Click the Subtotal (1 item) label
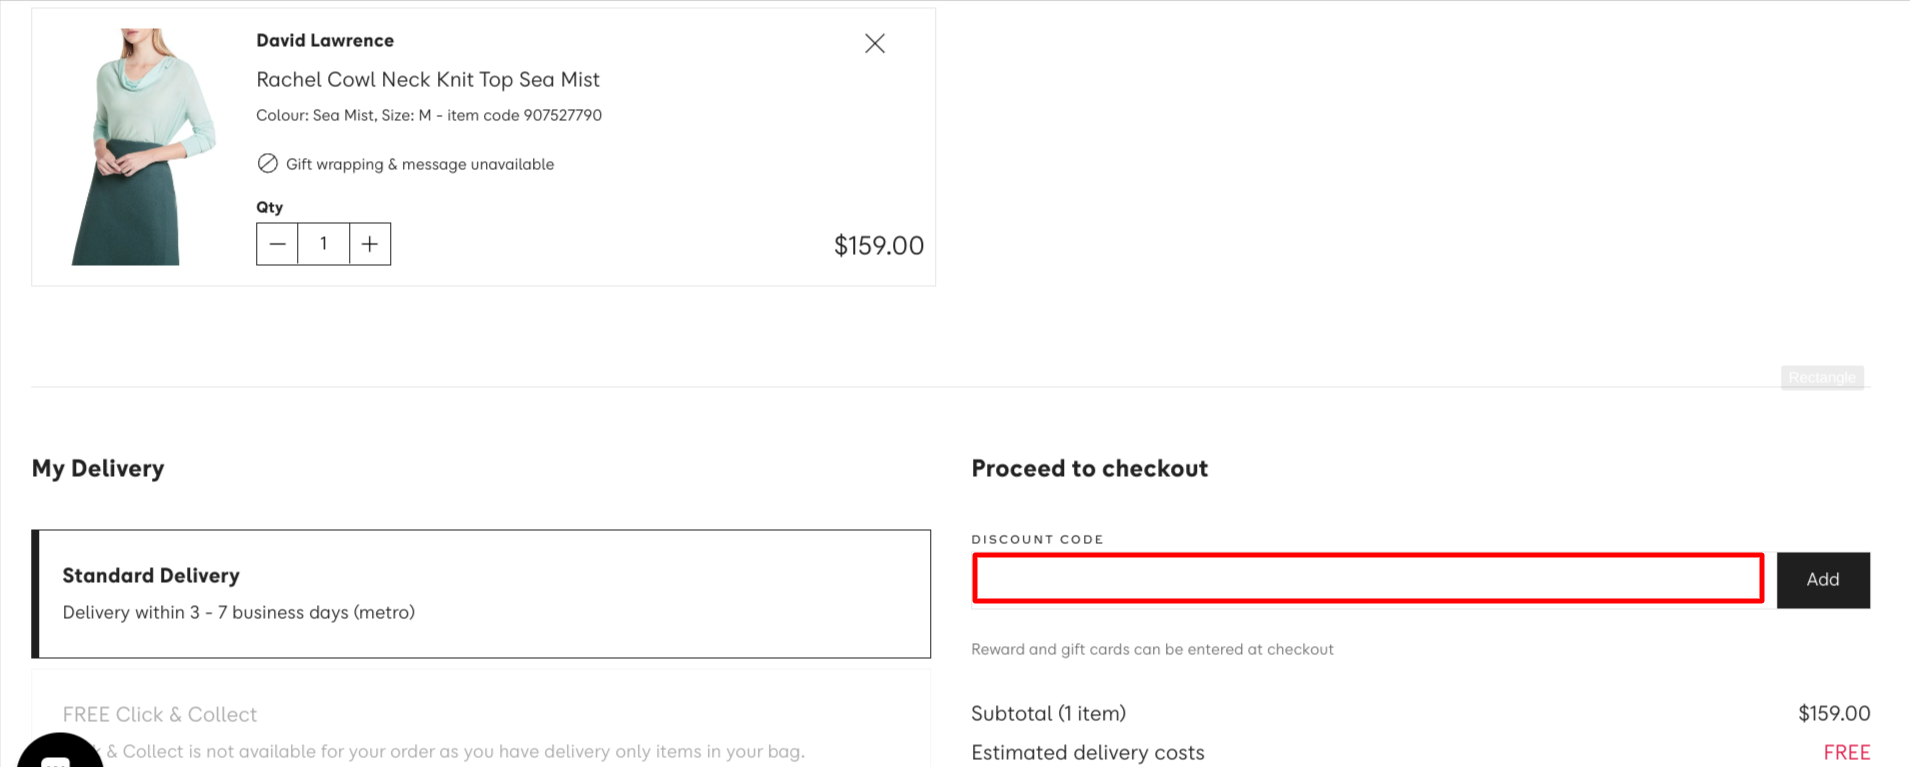 point(1048,714)
